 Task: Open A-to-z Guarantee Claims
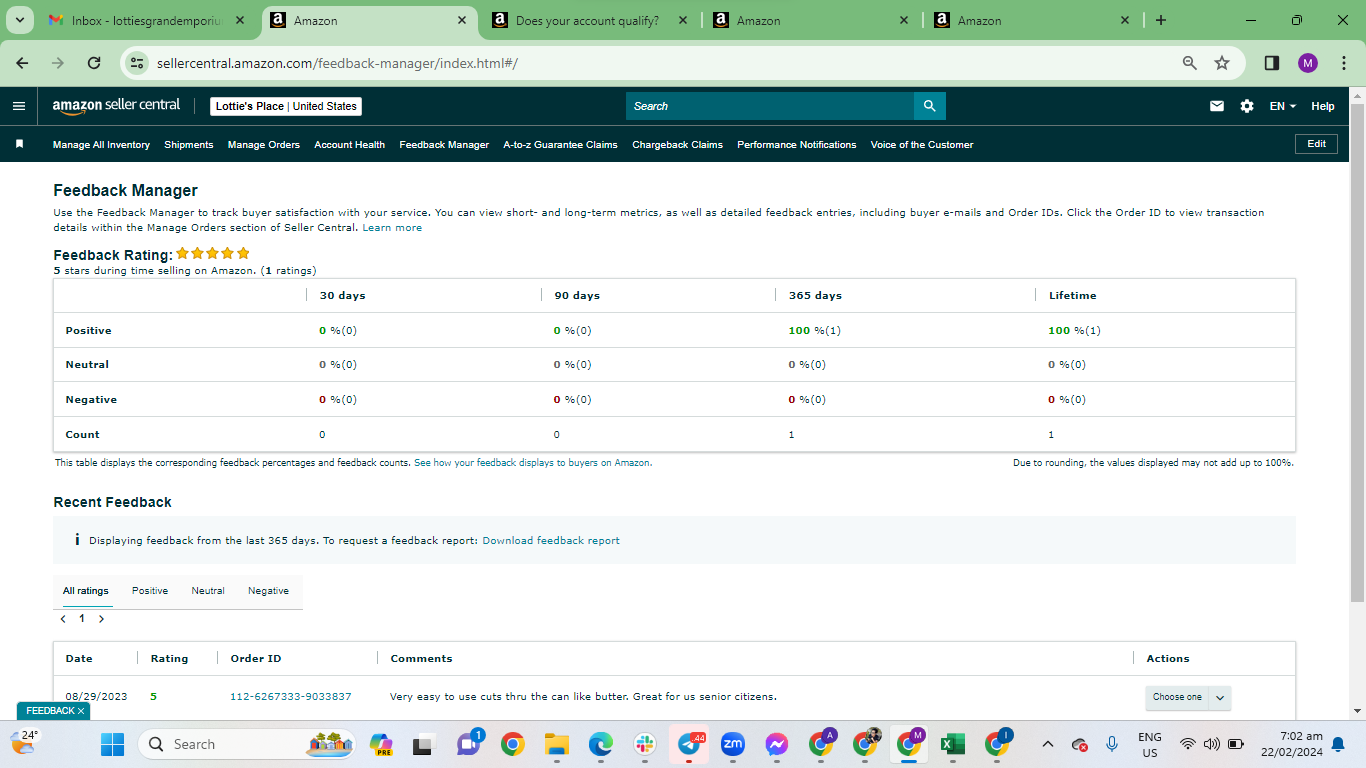[560, 144]
